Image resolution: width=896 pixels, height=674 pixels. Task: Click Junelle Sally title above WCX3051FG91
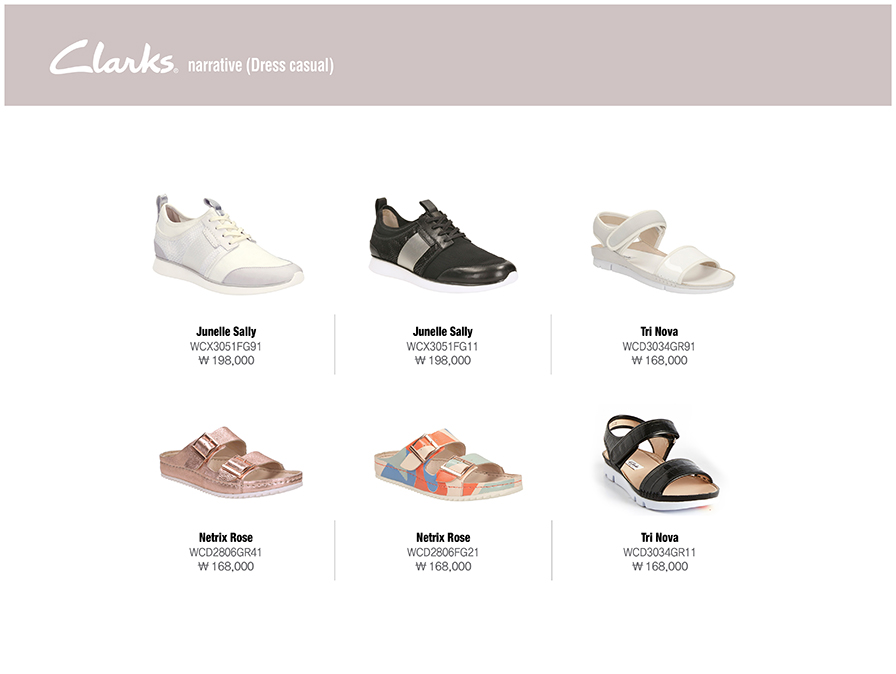[x=226, y=331]
